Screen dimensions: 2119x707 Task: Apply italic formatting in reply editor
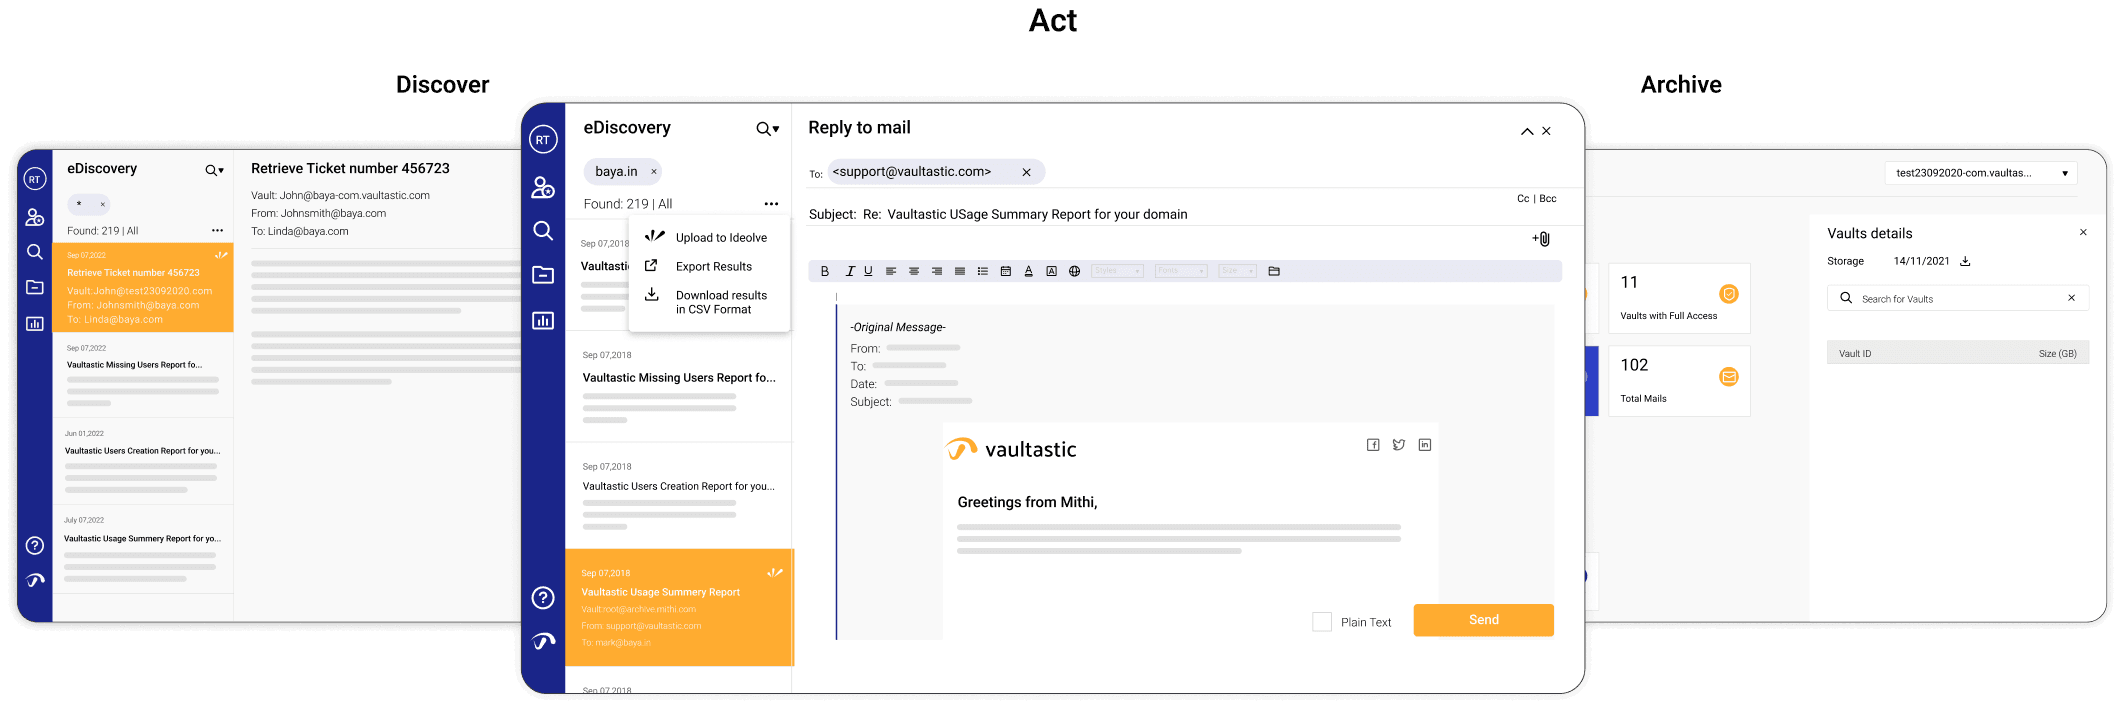[x=850, y=271]
